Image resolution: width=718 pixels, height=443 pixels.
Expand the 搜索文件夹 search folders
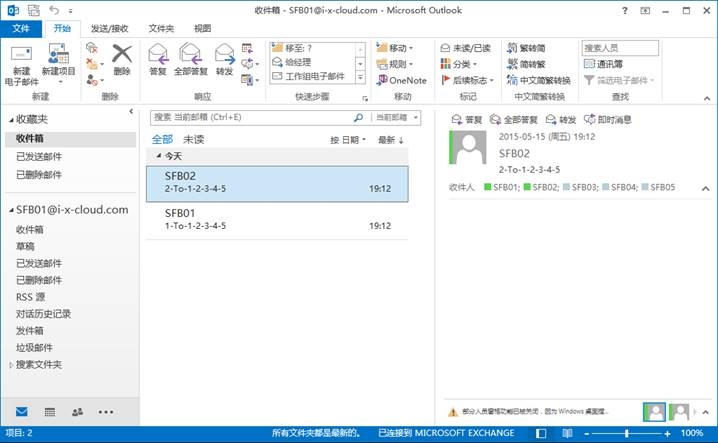[11, 365]
